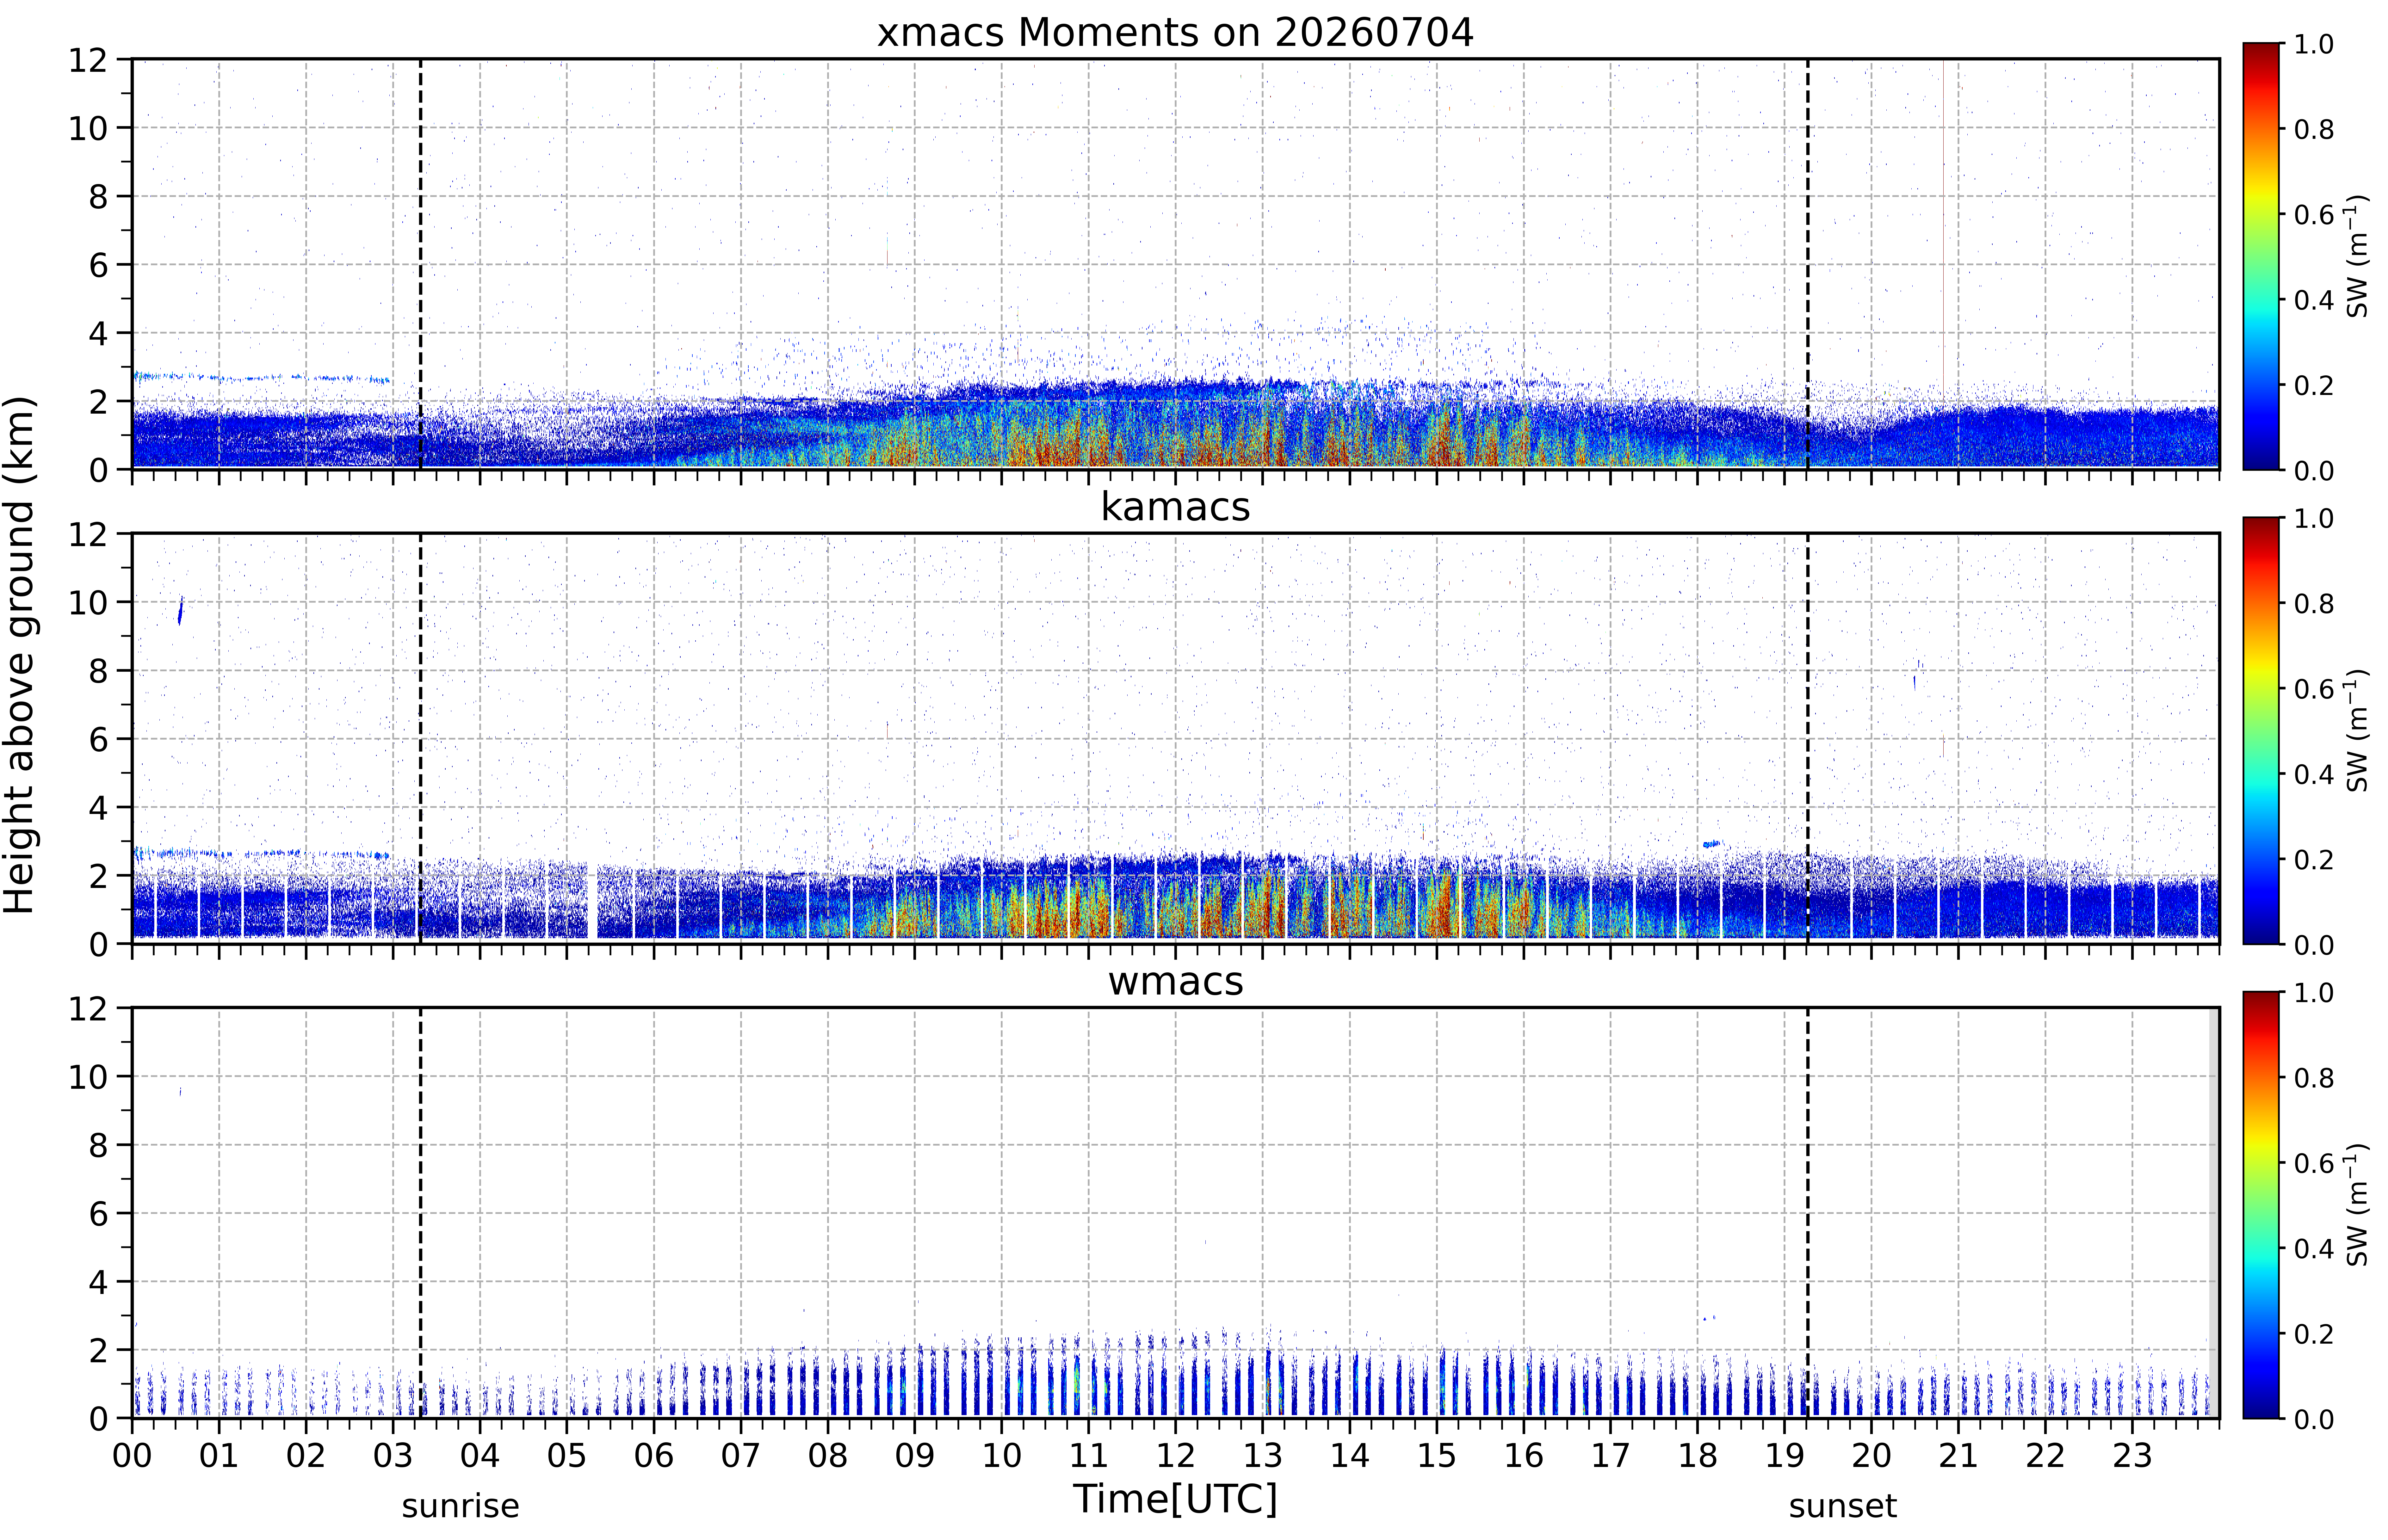2388x1540 pixels.
Task: Click the Height above ground (km) label
Action: click(20, 655)
